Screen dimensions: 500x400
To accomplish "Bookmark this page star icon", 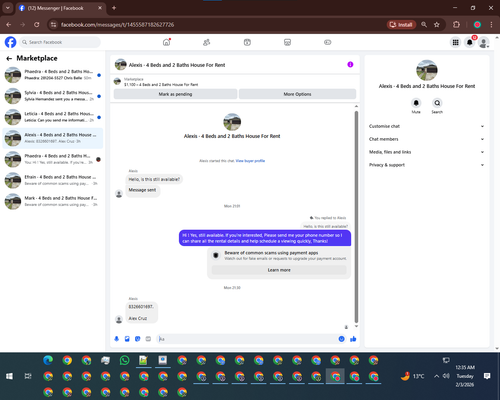I will tap(437, 24).
